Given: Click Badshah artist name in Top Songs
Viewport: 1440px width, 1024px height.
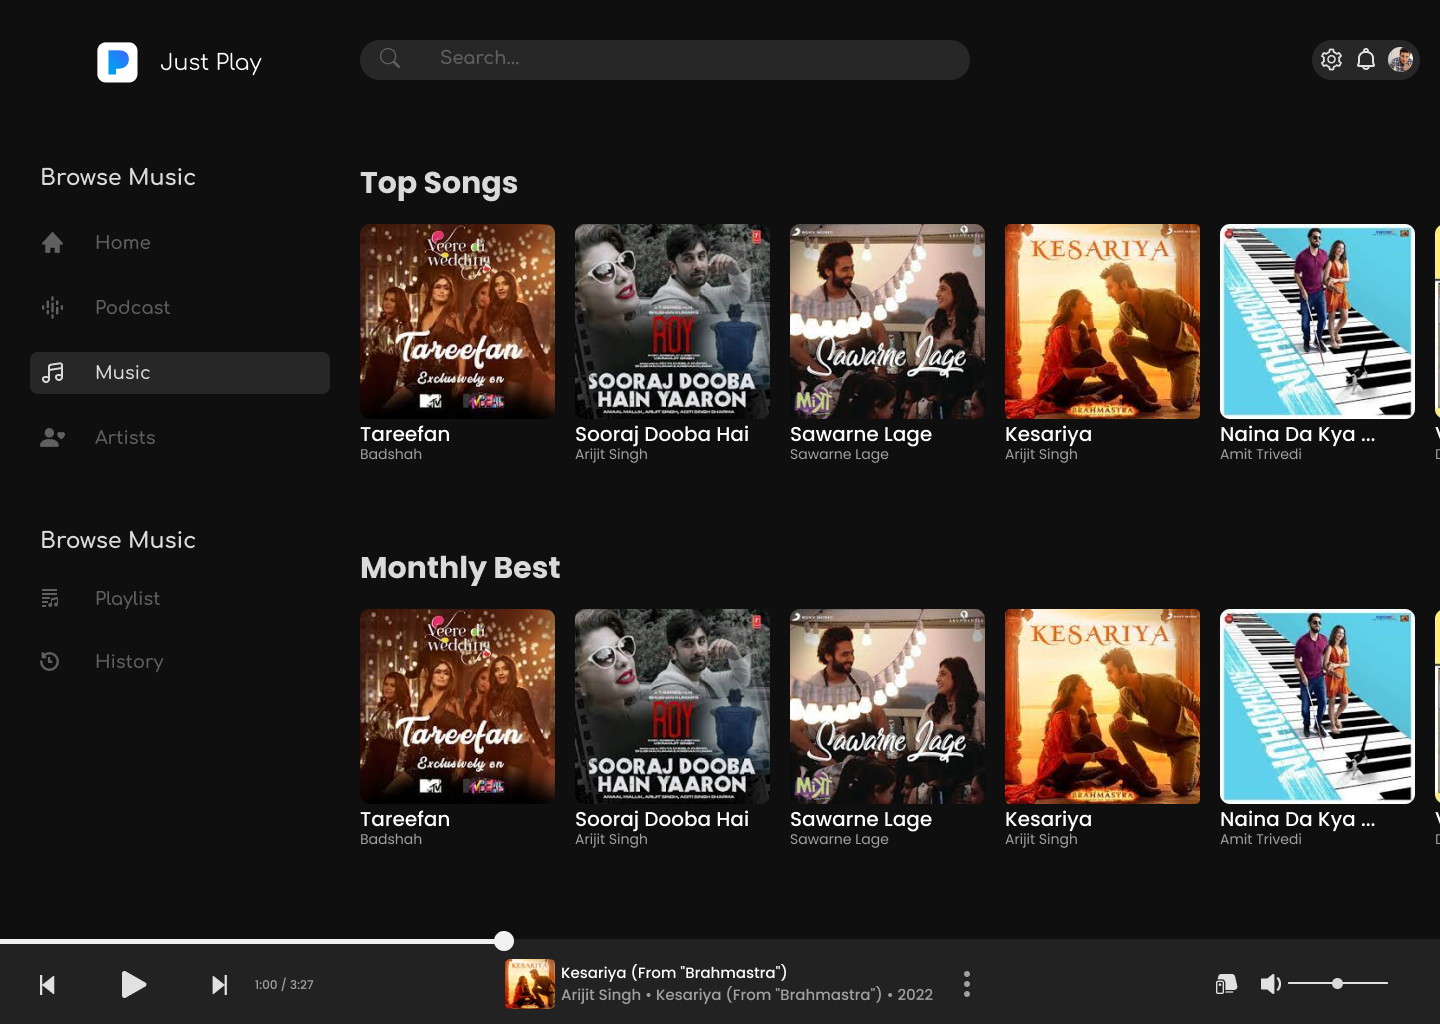Looking at the screenshot, I should click(x=391, y=454).
